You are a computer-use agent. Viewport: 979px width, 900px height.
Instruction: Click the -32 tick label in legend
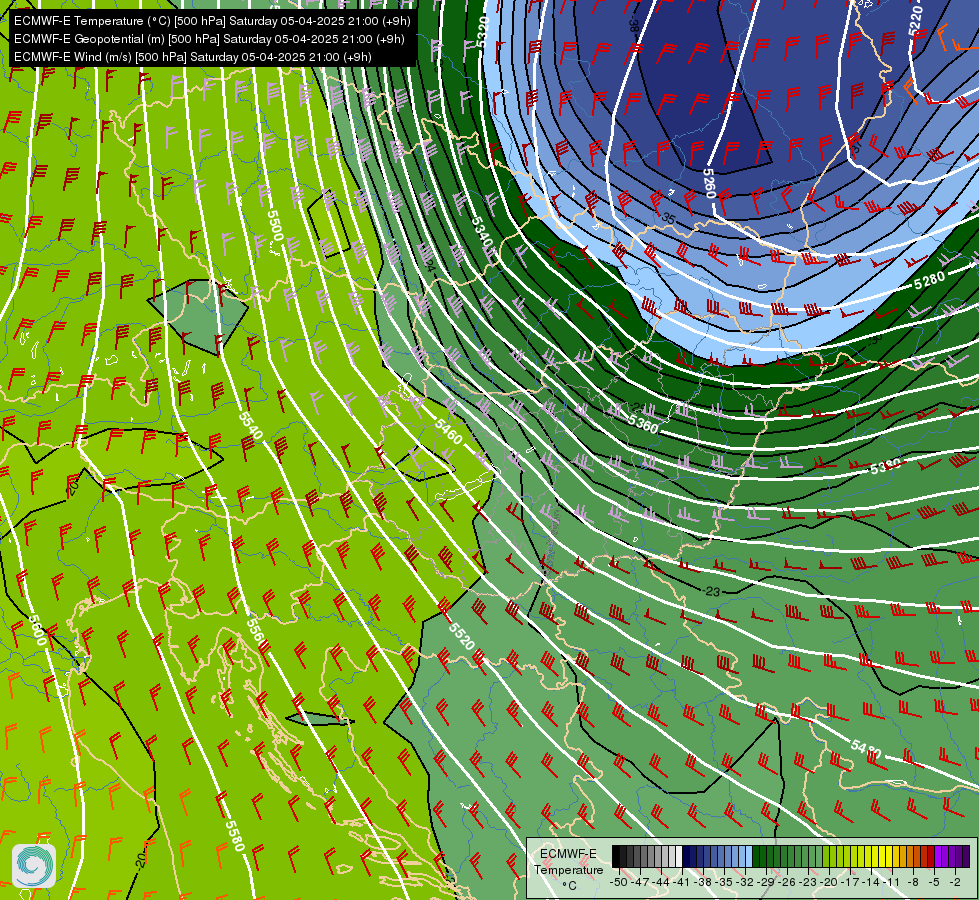pos(745,882)
